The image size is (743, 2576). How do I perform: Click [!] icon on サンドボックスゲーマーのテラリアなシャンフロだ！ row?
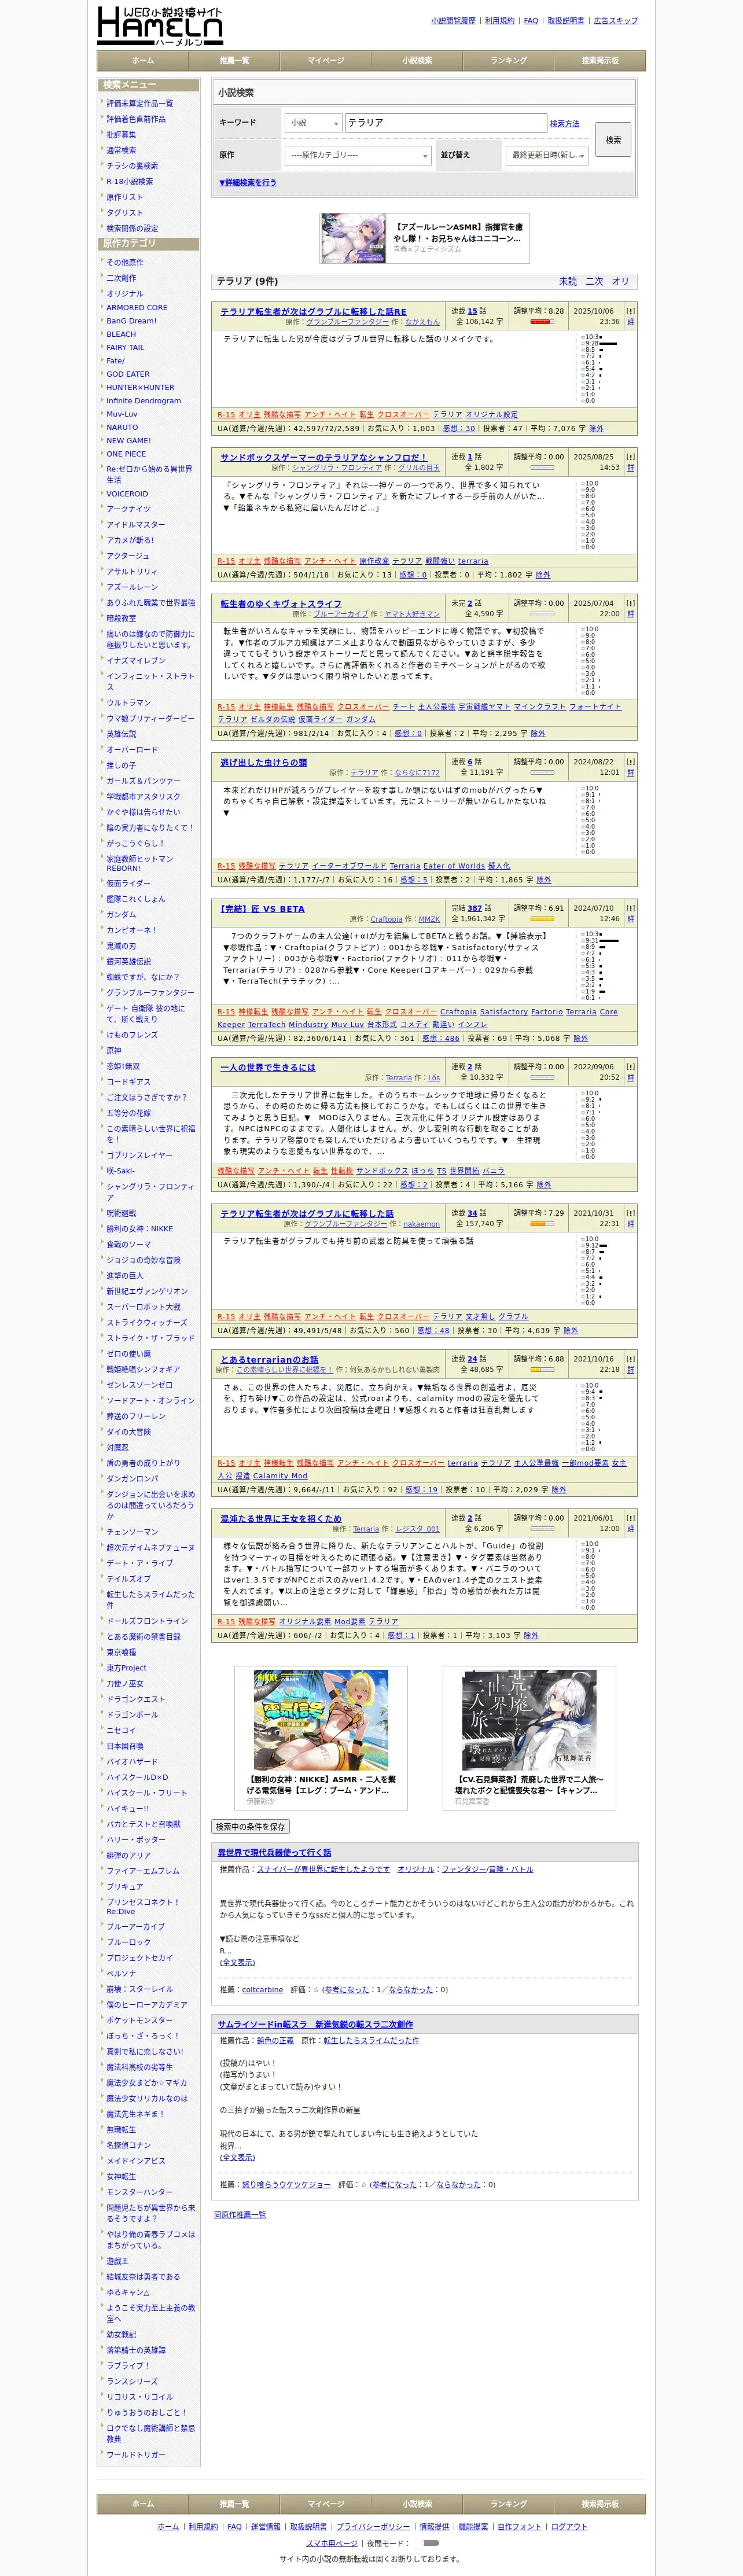click(x=630, y=457)
